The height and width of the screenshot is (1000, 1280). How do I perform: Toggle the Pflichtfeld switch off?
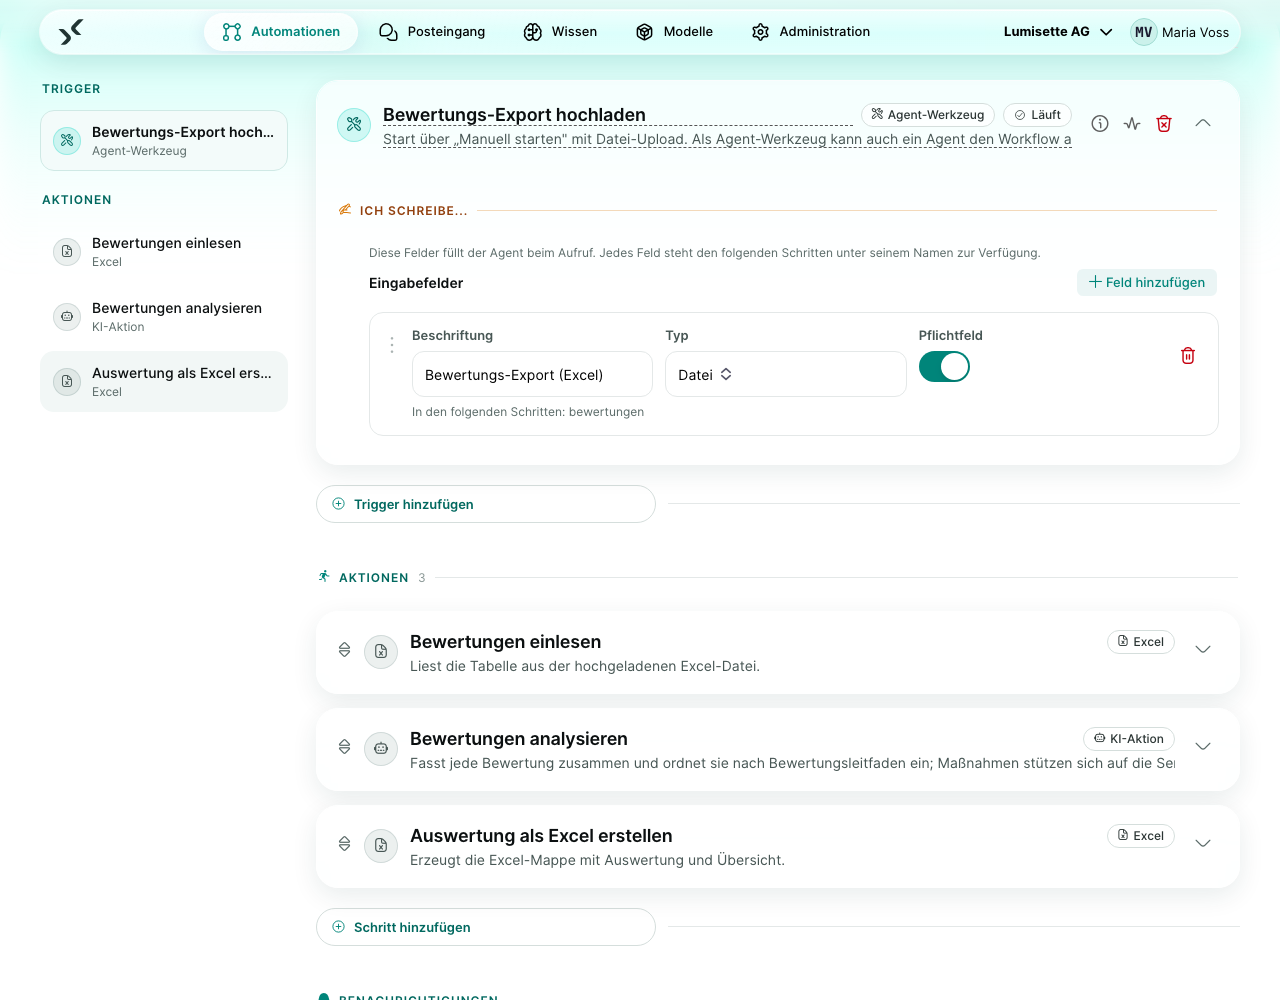(x=944, y=367)
